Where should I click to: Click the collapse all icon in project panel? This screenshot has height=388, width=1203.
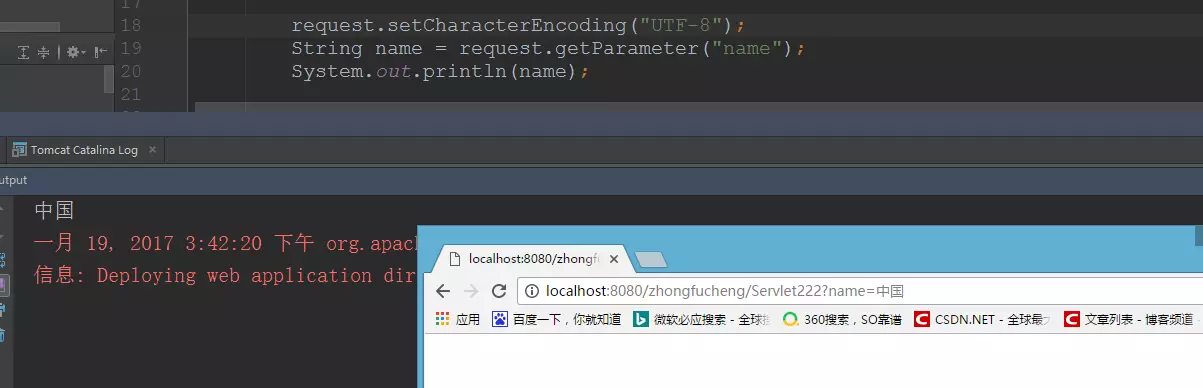[44, 52]
